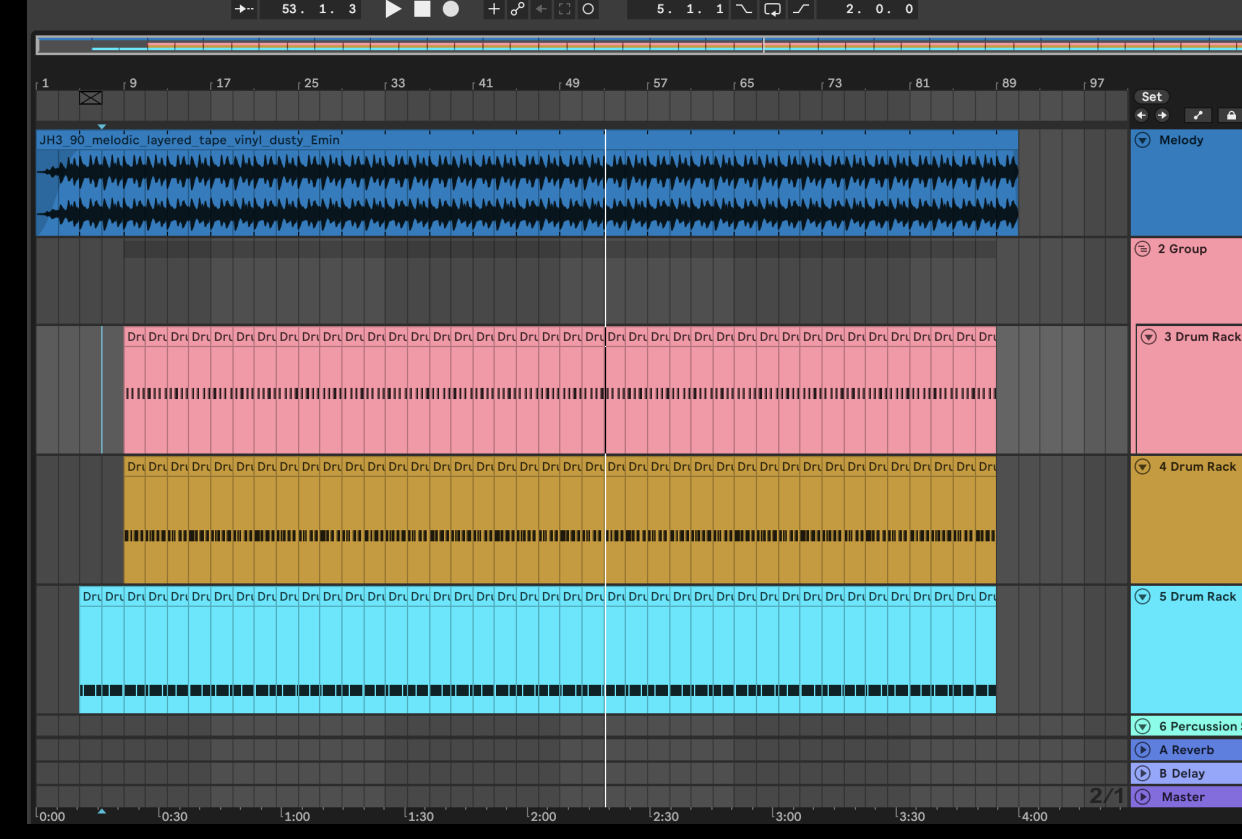Arm the Arrangement Record button

[x=451, y=9]
